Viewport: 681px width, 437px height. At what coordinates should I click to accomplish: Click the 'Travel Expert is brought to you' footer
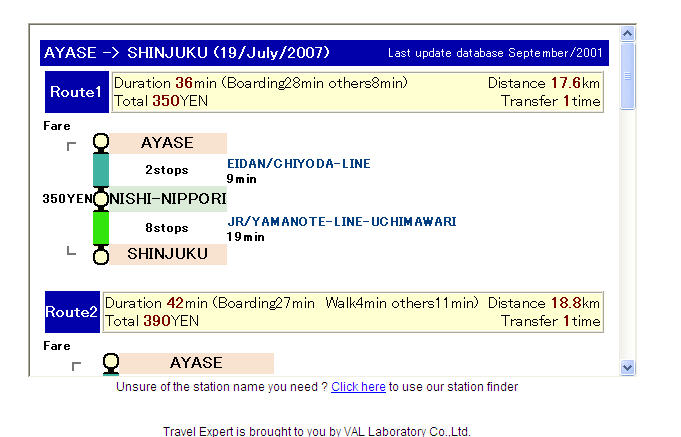point(317,431)
